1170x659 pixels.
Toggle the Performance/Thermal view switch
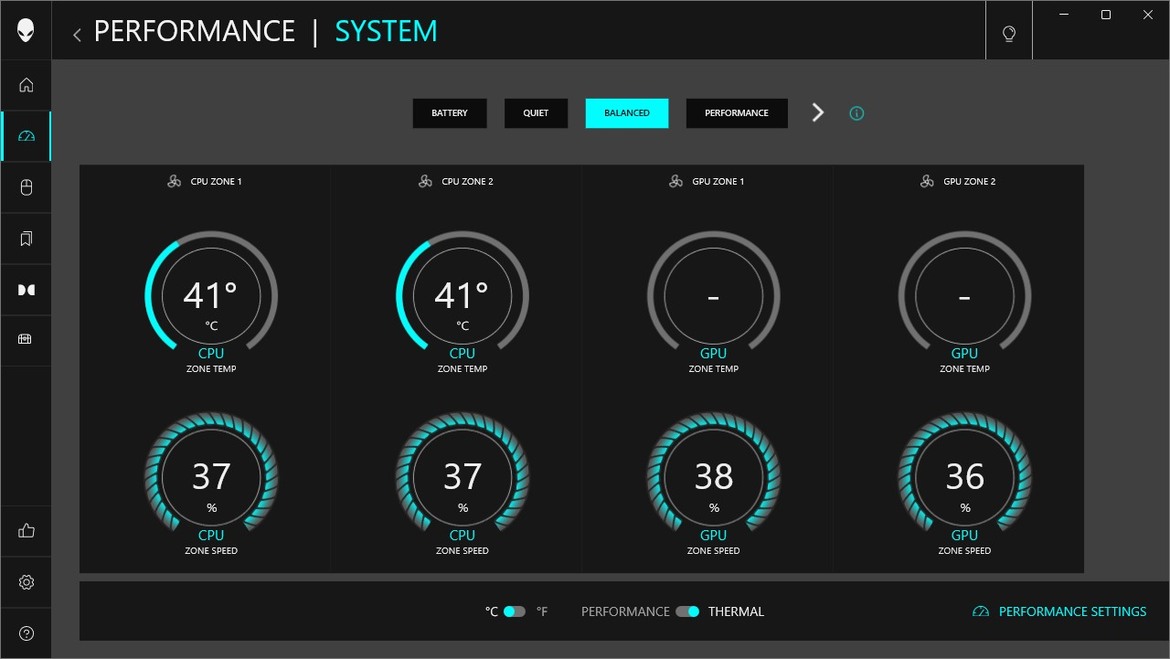point(687,611)
